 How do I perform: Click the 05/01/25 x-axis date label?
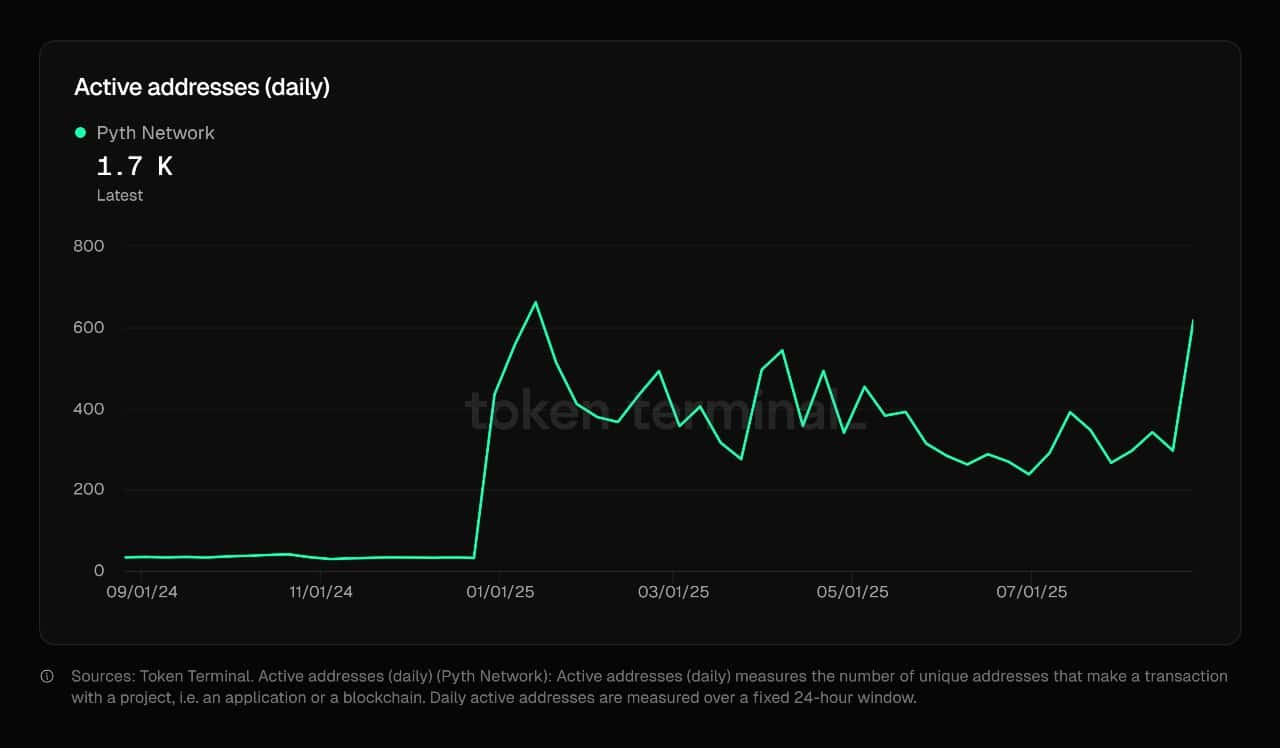pyautogui.click(x=852, y=592)
